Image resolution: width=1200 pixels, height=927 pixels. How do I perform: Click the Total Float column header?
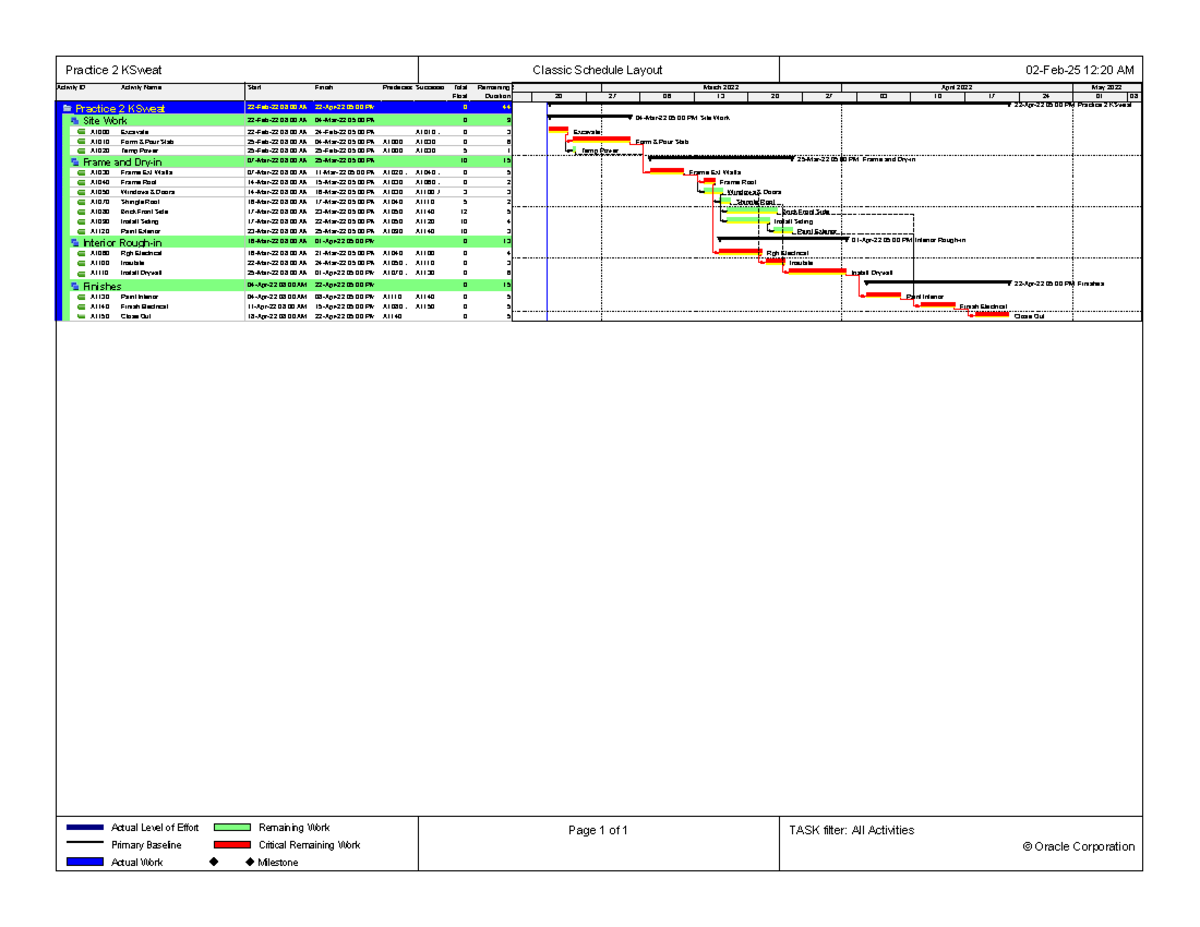[461, 92]
